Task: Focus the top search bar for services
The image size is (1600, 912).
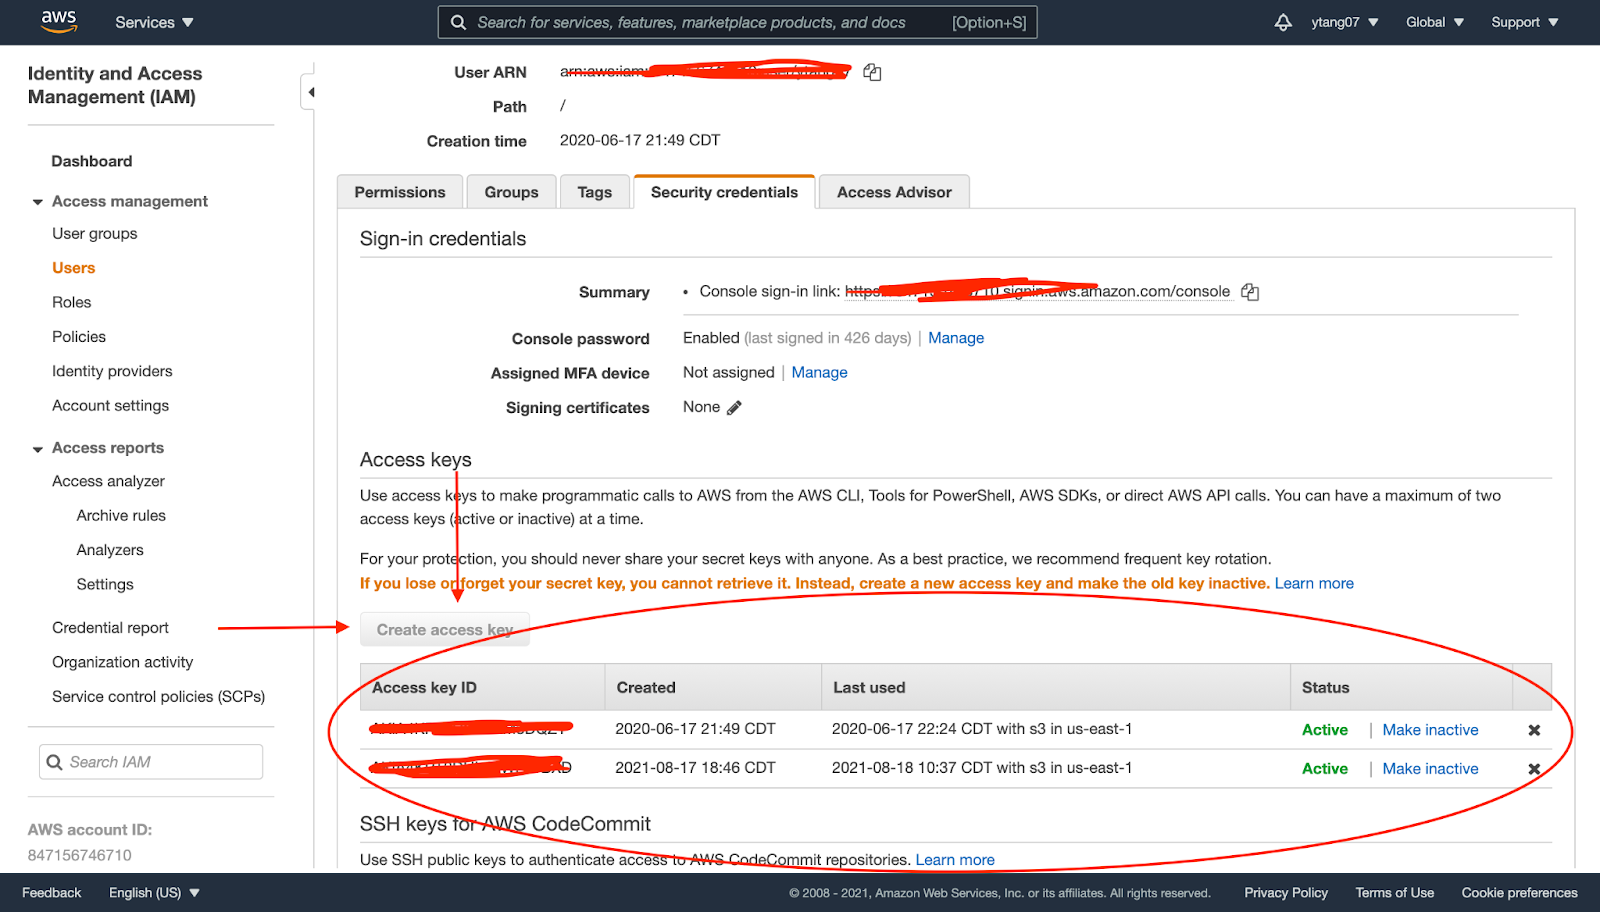Action: [x=737, y=22]
